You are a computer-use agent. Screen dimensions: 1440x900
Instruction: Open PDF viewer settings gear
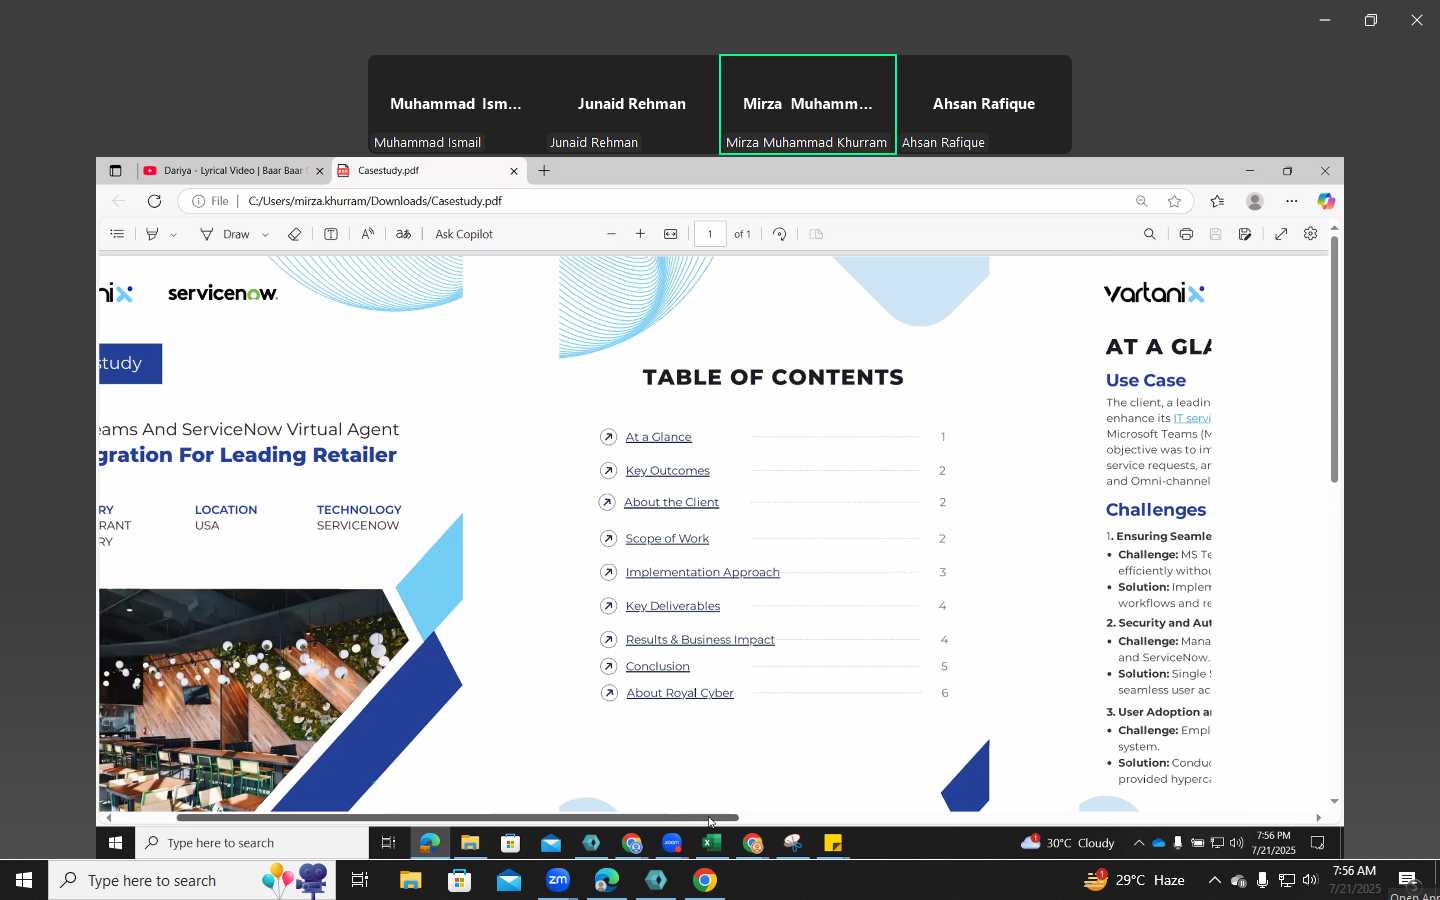tap(1311, 234)
